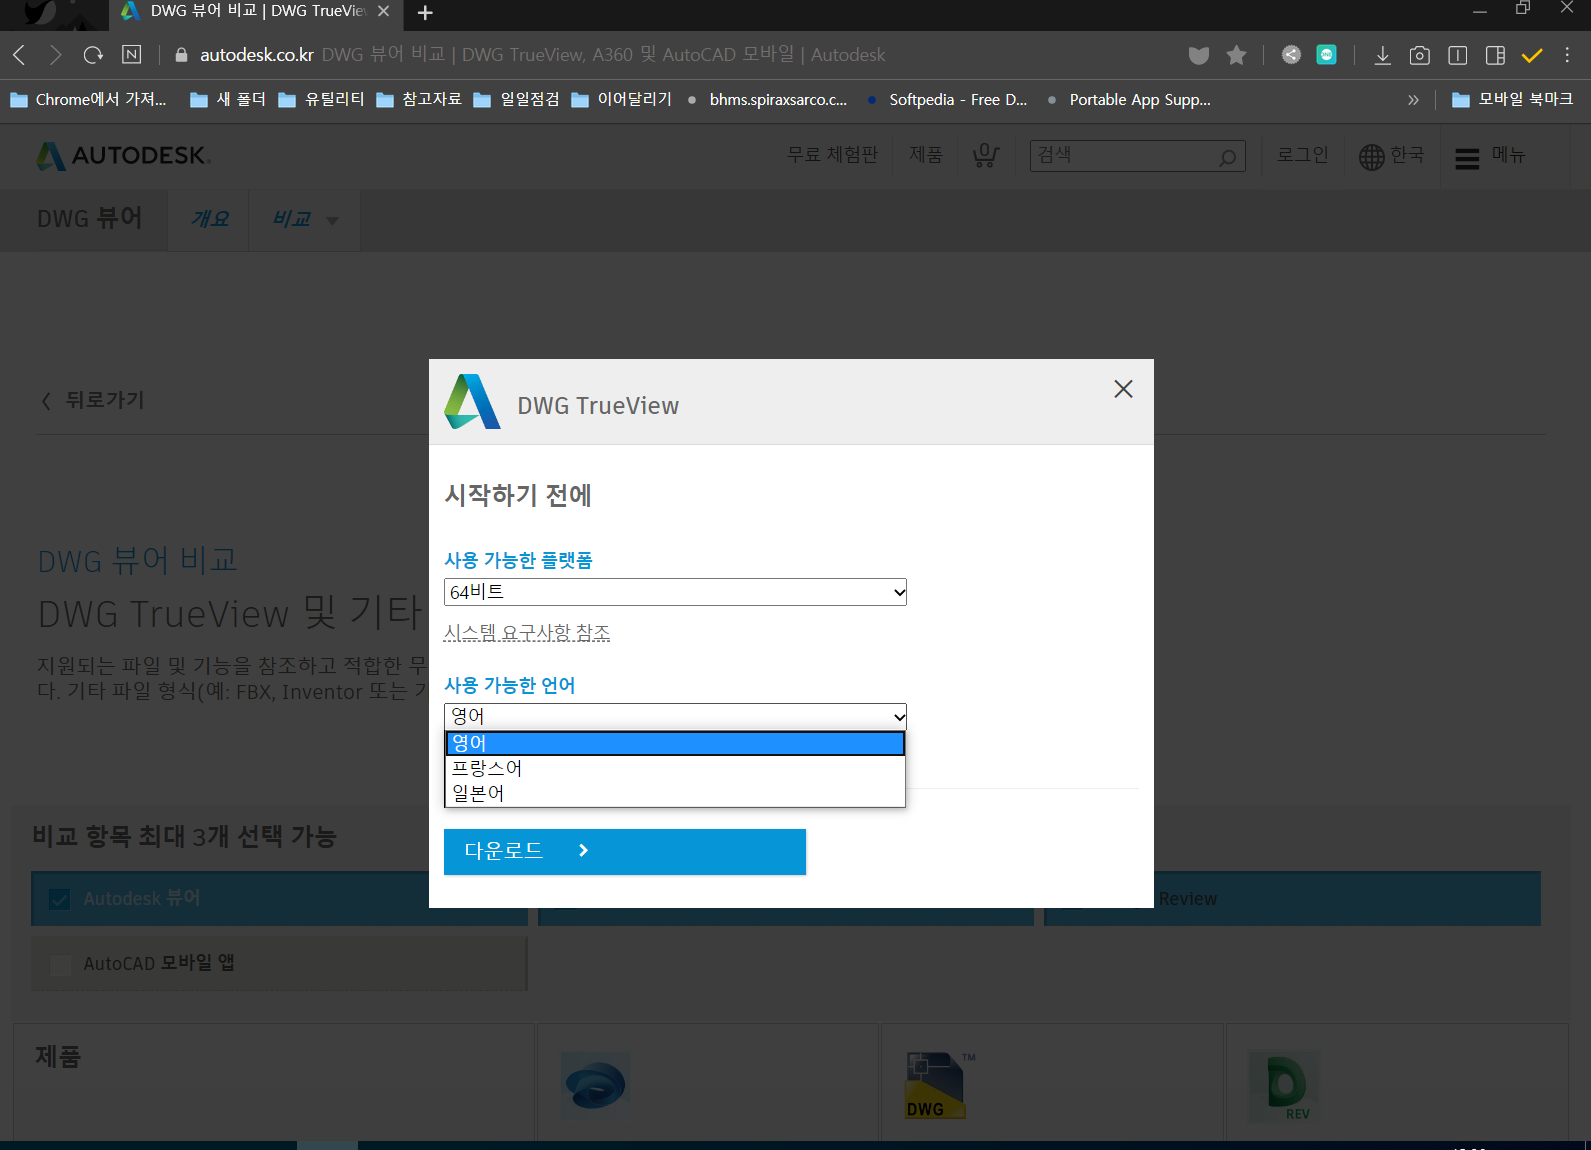Open the Softpedia - Free D... bookmark

947,100
